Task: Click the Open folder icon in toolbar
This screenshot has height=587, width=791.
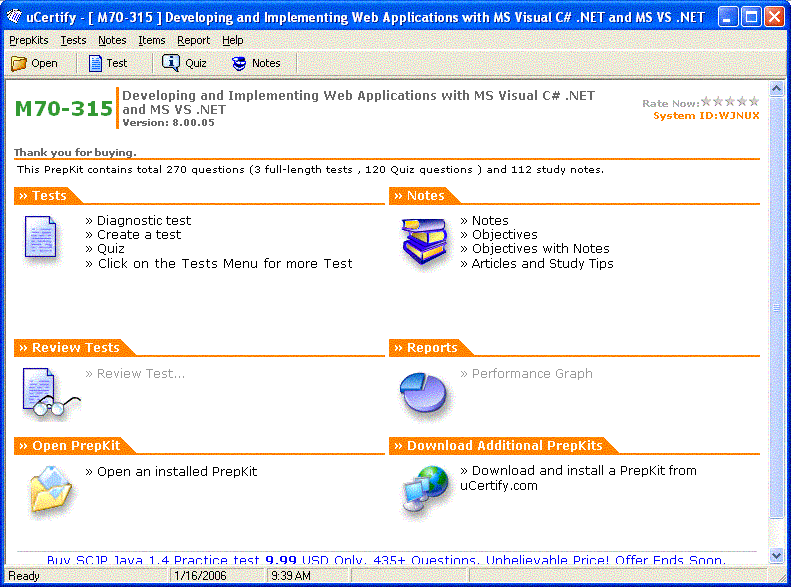Action: tap(19, 63)
